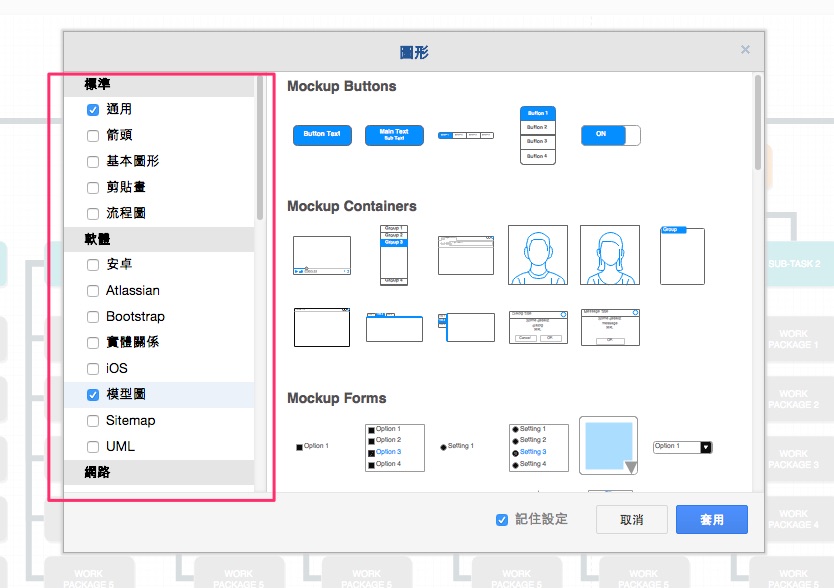Screen dimensions: 834x588
Task: Enable the UML shape library
Action: click(93, 447)
